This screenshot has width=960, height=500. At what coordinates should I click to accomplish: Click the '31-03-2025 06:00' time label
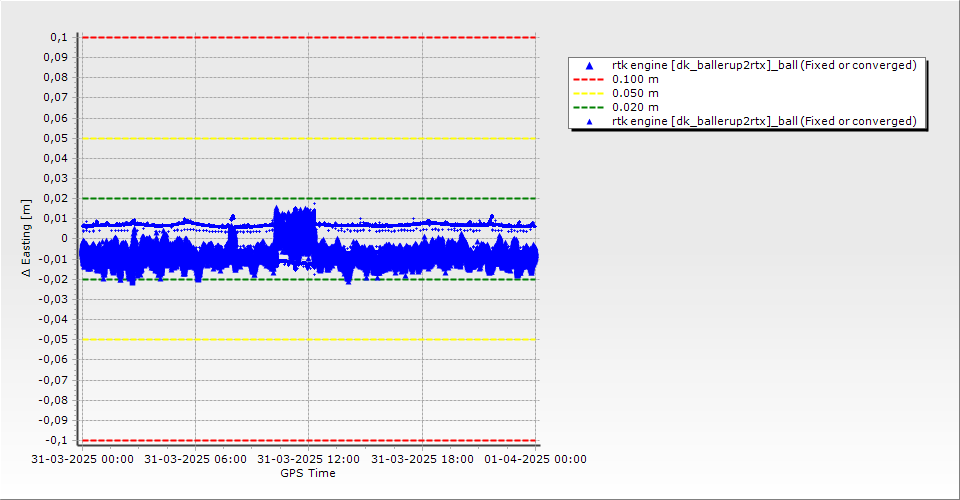(195, 459)
